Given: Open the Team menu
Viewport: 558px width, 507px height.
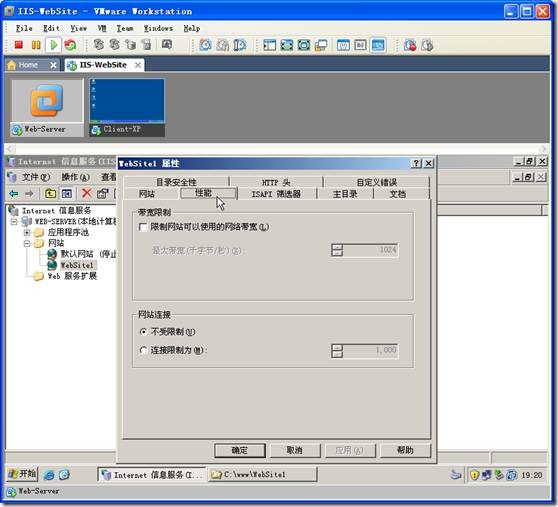Looking at the screenshot, I should pos(125,28).
